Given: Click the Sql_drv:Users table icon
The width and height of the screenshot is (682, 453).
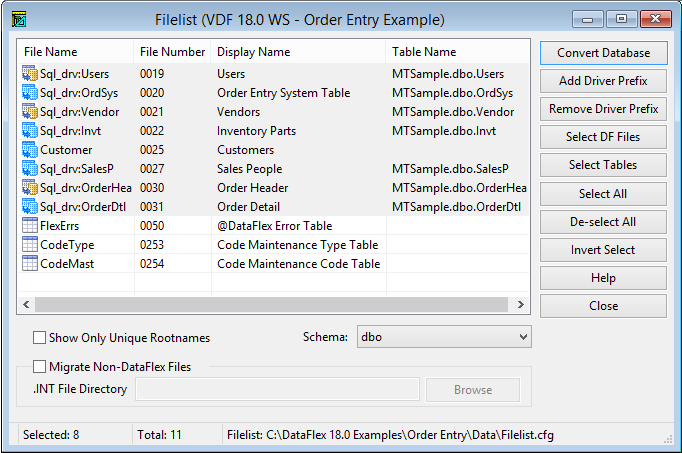Looking at the screenshot, I should pos(29,74).
